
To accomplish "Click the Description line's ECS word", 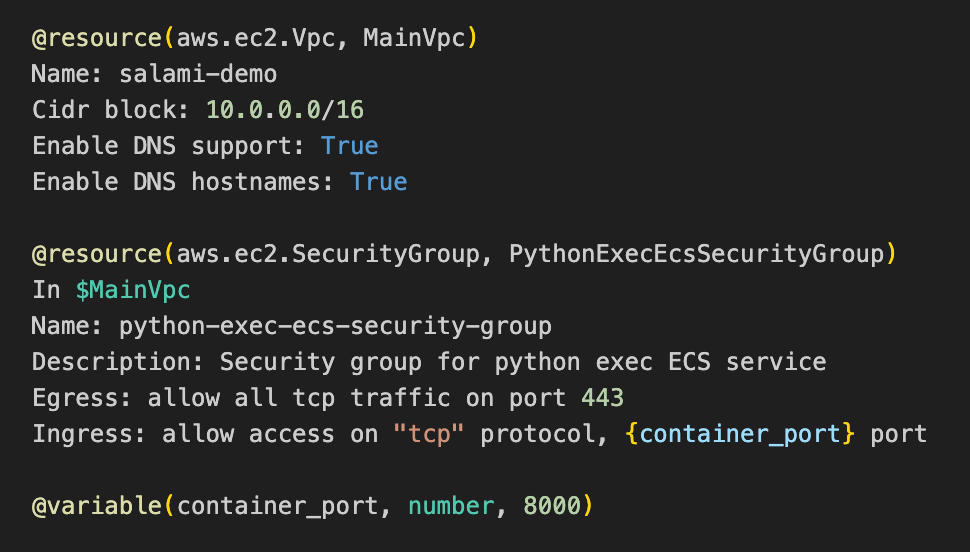I will click(689, 362).
